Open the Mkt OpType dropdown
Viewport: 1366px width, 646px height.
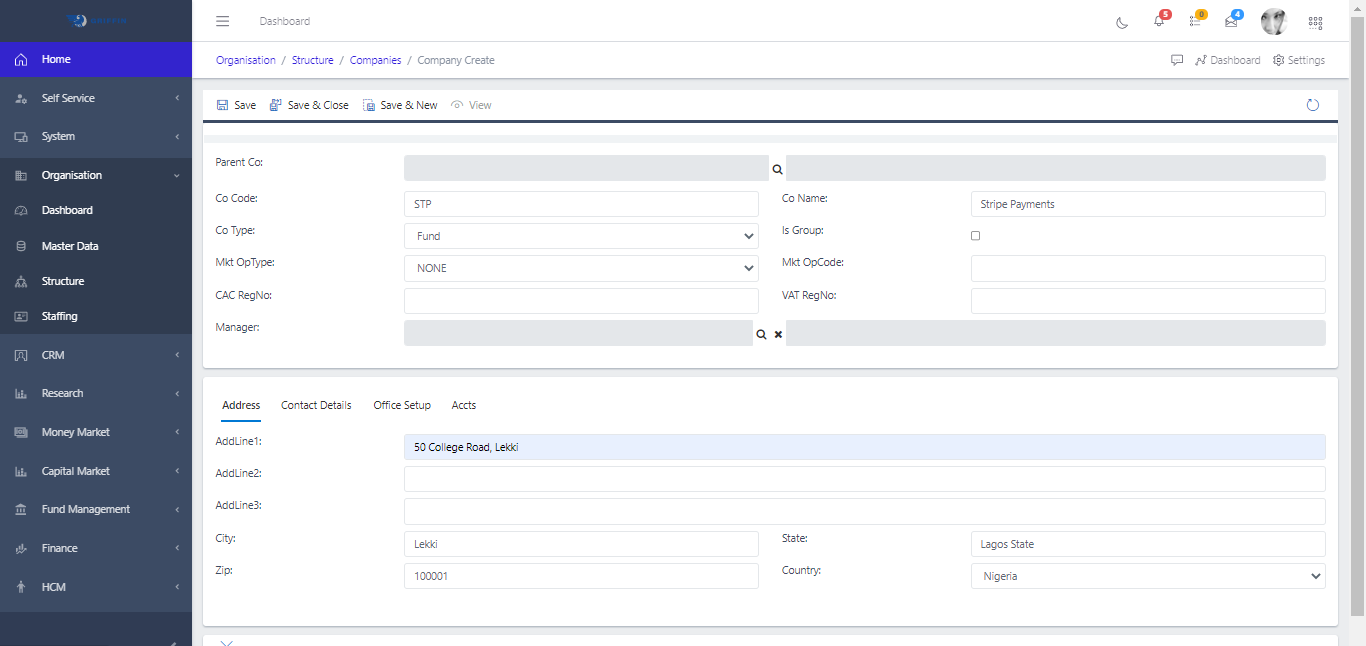coord(581,268)
